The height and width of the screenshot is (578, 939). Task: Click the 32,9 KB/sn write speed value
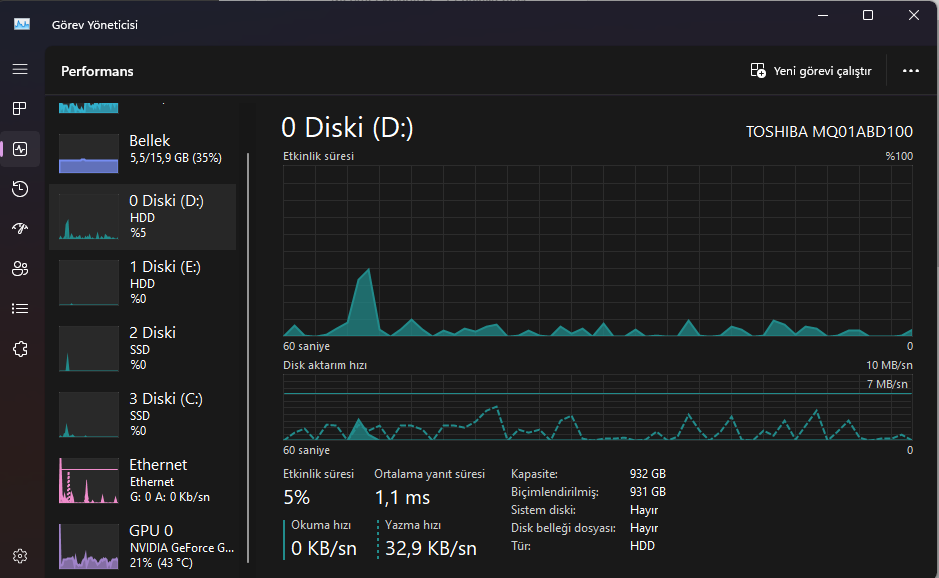[x=431, y=548]
